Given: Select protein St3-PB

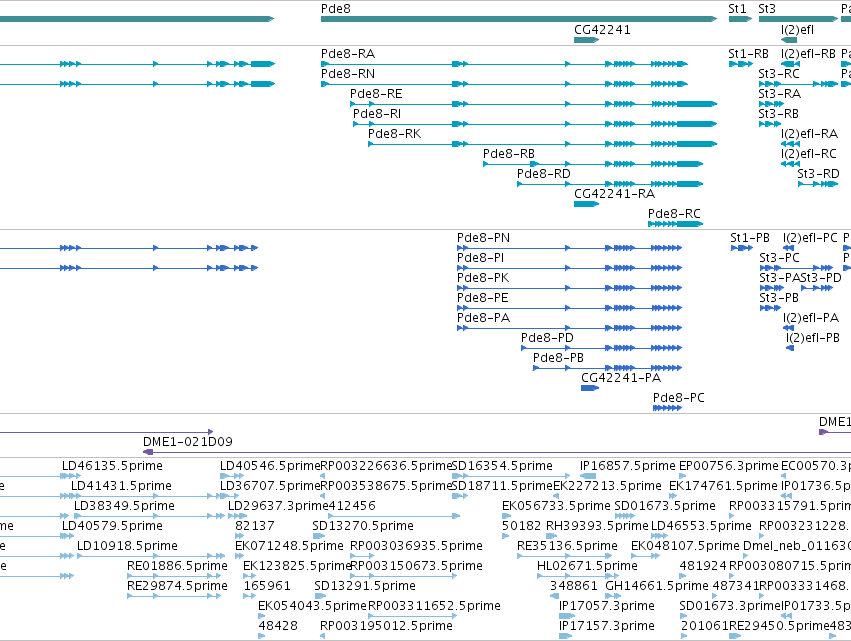Looking at the screenshot, I should [x=778, y=298].
